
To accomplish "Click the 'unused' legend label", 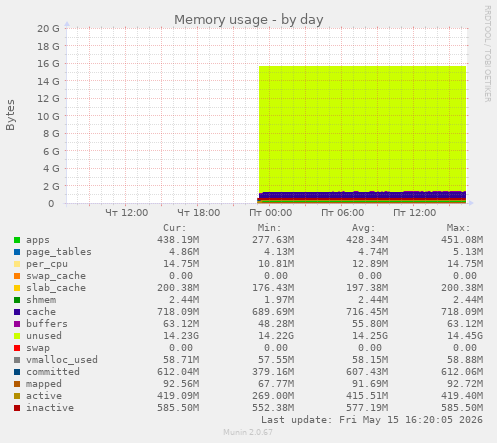I will pos(44,336).
